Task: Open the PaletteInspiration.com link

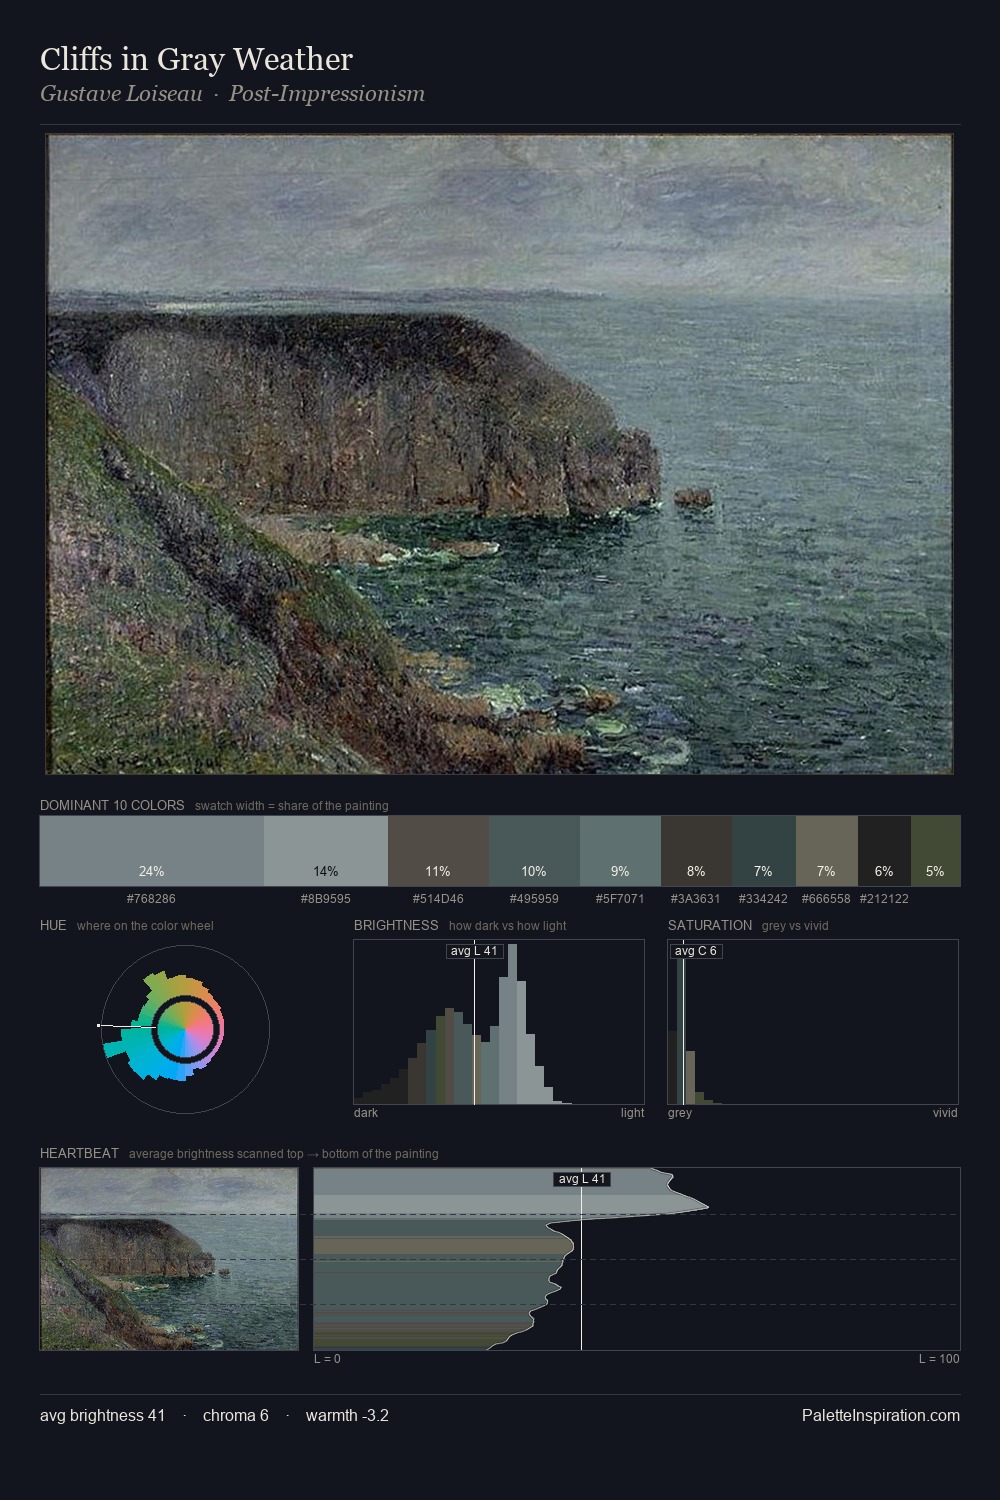Action: pos(881,1416)
